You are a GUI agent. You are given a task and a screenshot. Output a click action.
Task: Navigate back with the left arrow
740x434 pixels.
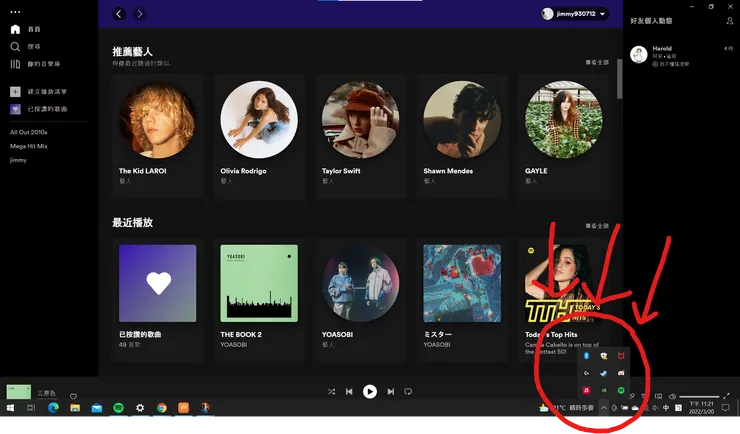pos(119,14)
